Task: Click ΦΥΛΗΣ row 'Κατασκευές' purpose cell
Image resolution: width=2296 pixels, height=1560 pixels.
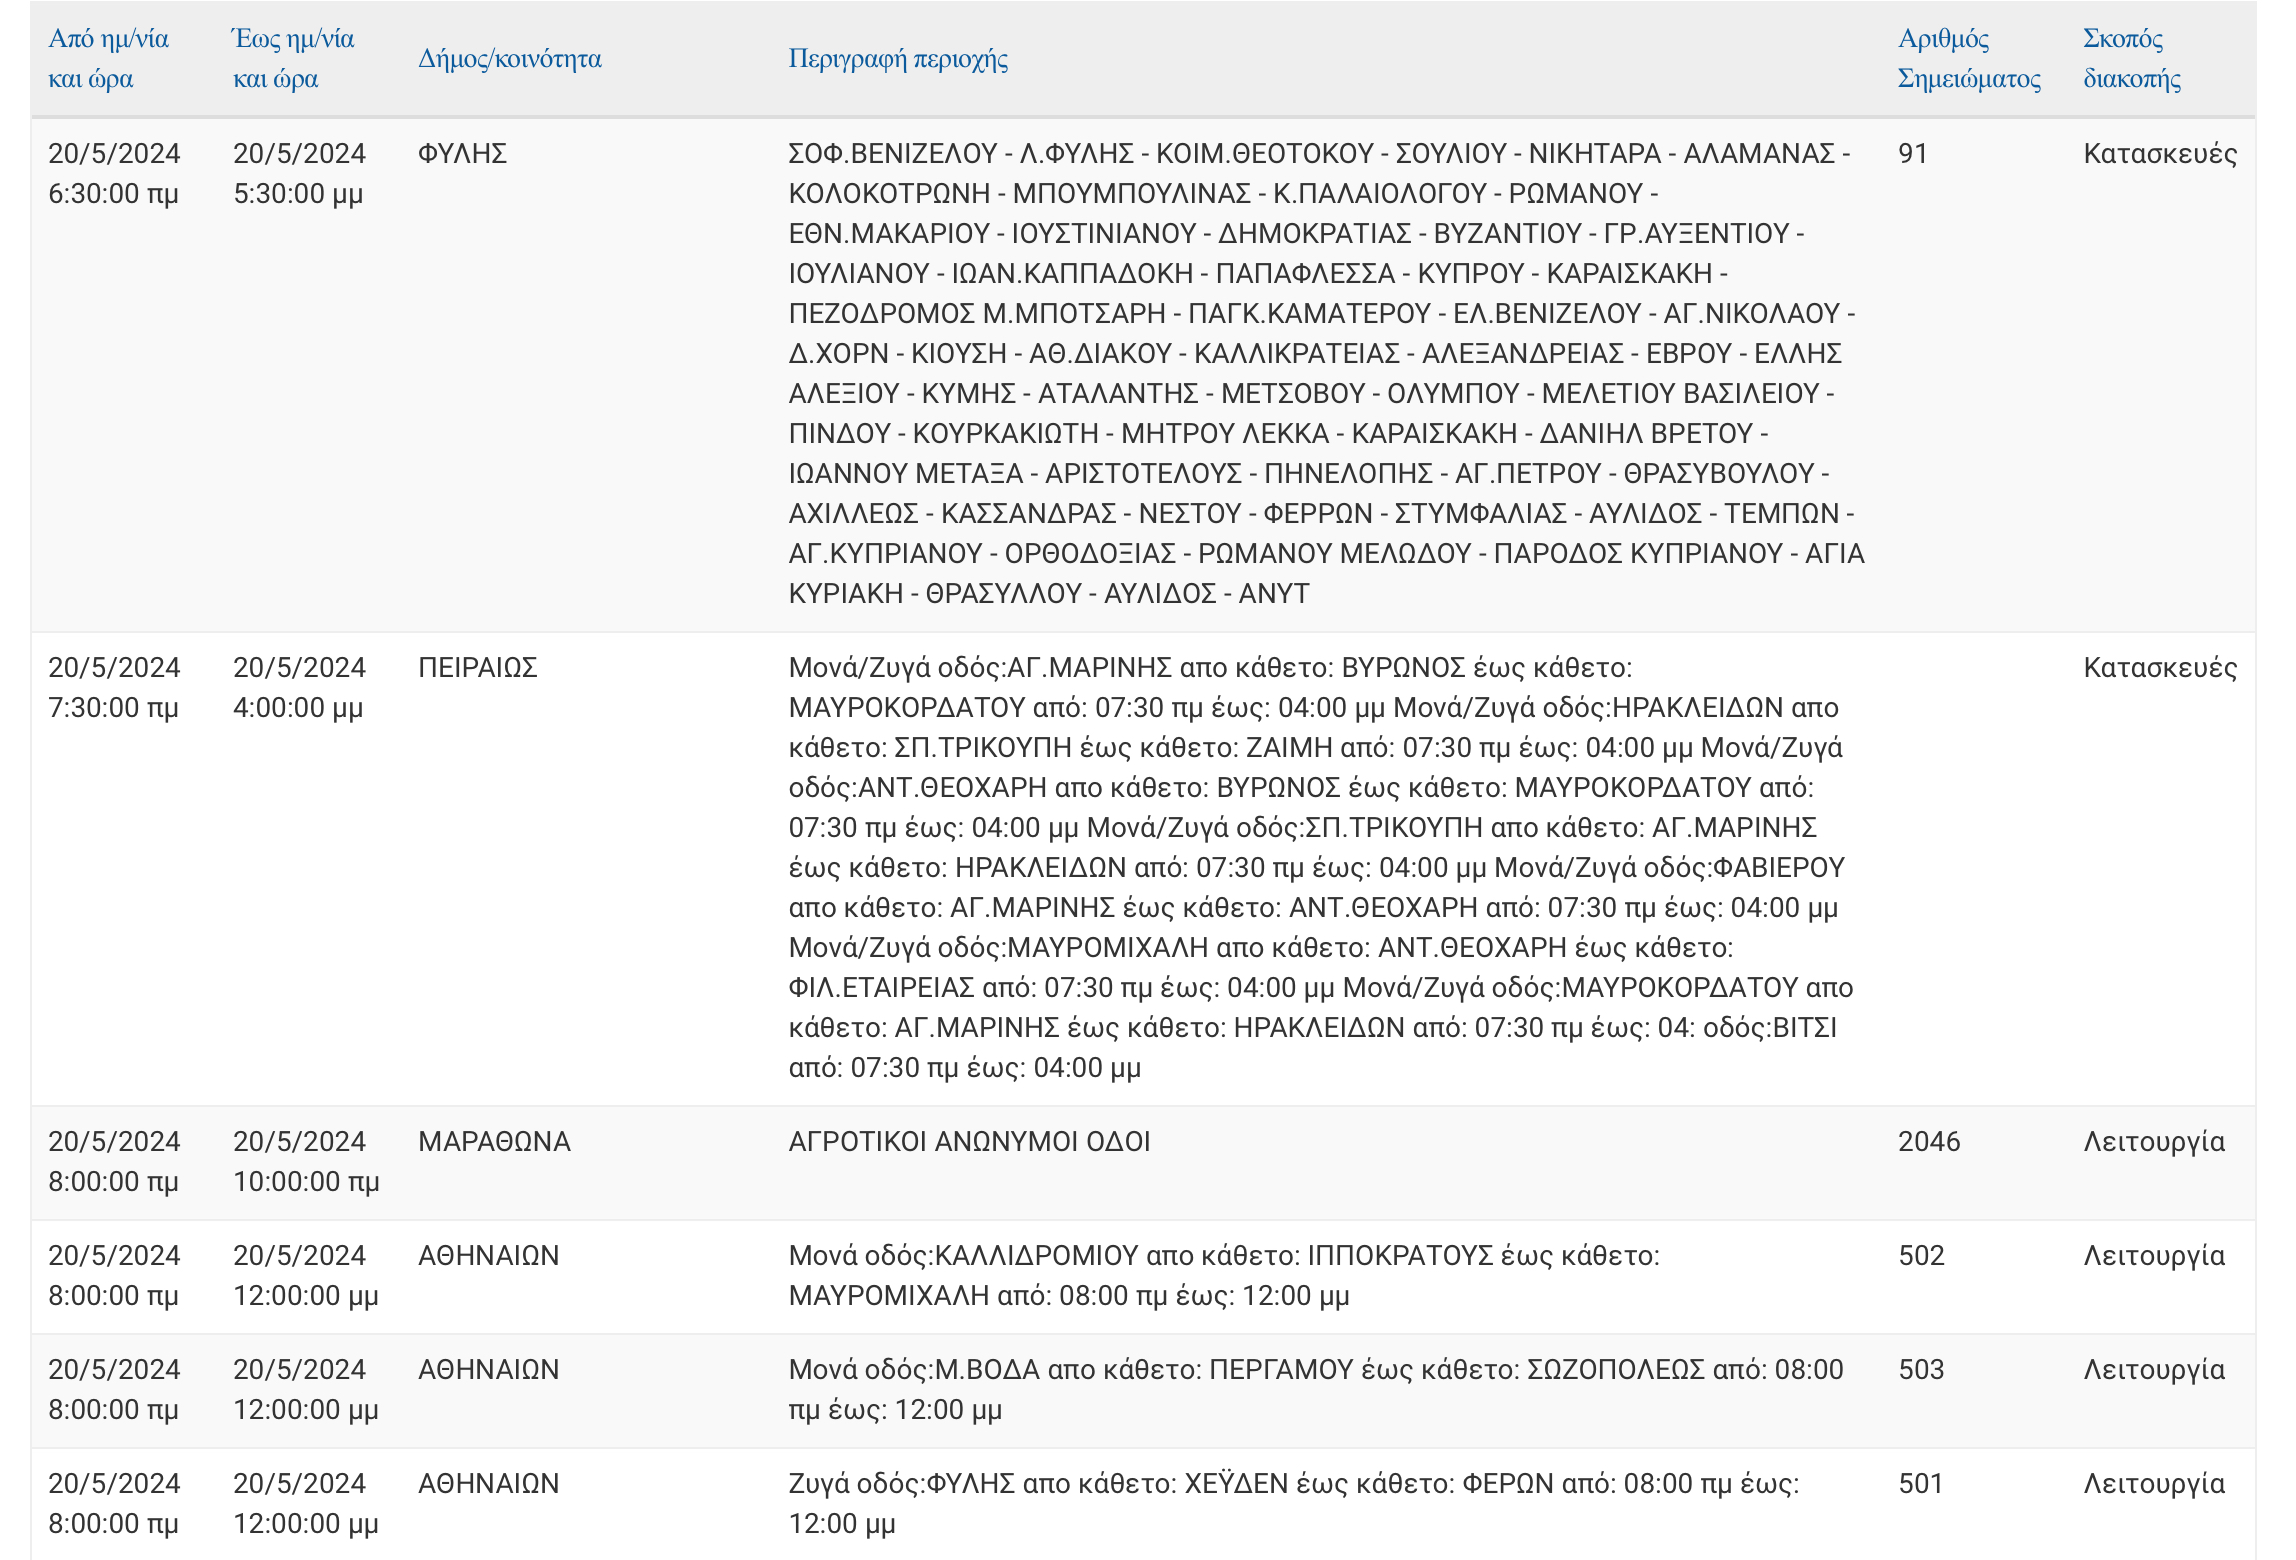Action: [x=2159, y=154]
